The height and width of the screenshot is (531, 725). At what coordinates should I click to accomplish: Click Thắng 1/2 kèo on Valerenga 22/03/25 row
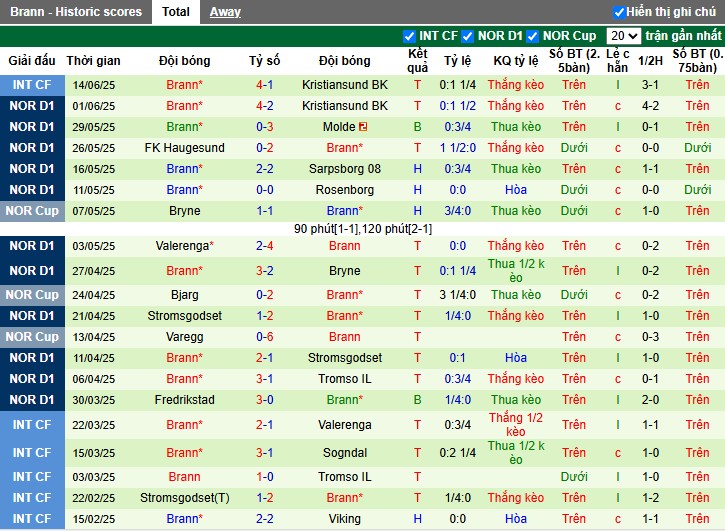tap(516, 425)
